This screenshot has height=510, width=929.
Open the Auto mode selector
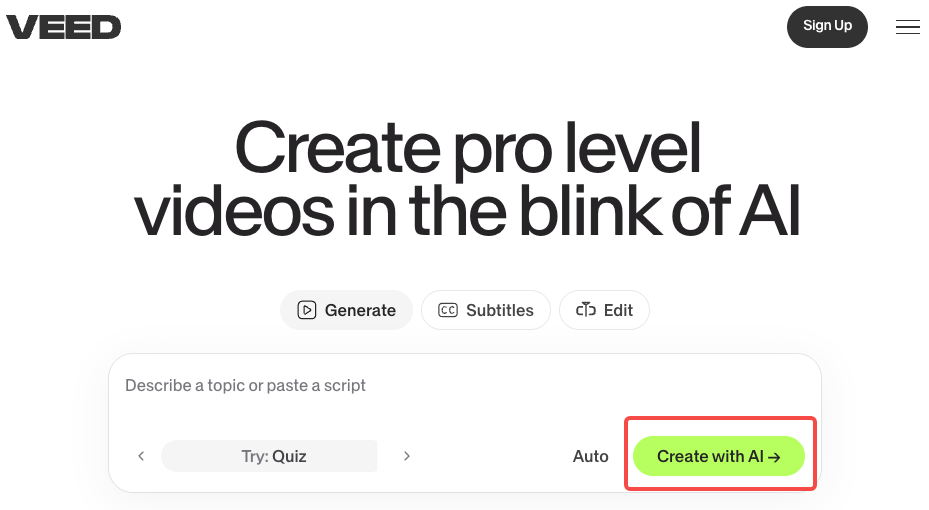click(x=590, y=456)
